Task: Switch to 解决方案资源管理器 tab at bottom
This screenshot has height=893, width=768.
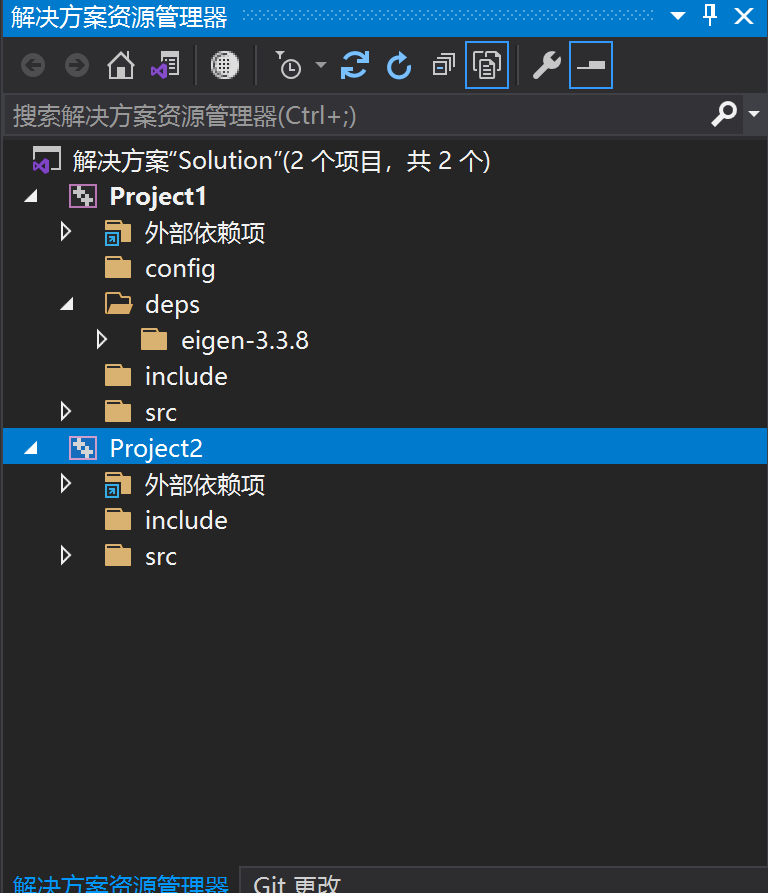Action: click(x=120, y=882)
